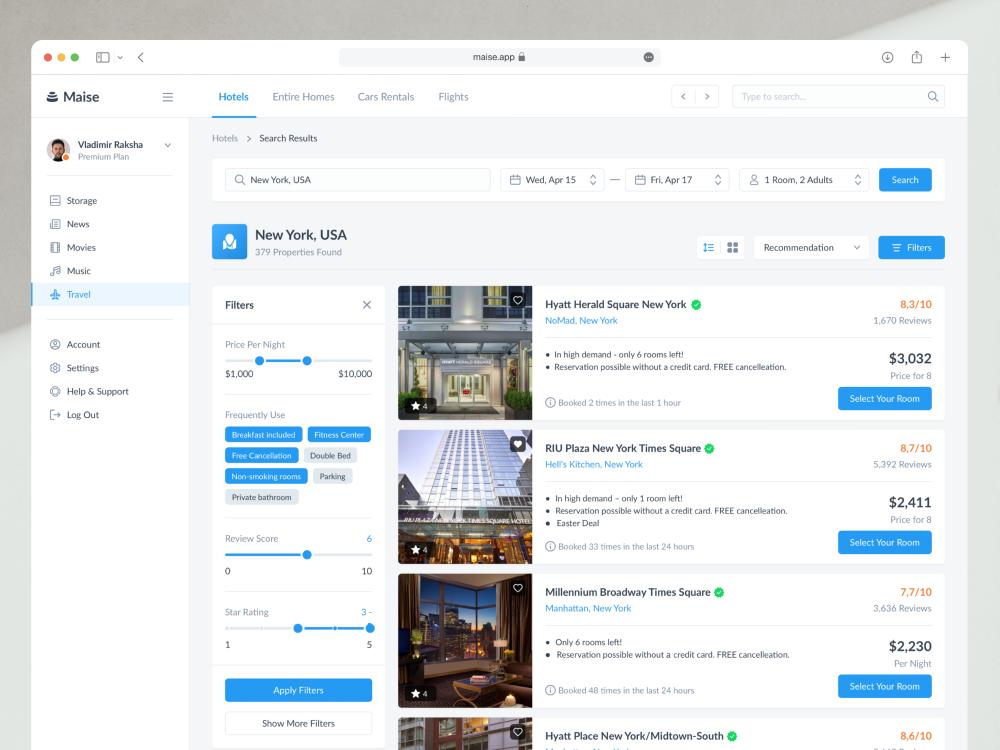Select Your Room for RIU Plaza
1000x750 pixels.
[x=885, y=543]
